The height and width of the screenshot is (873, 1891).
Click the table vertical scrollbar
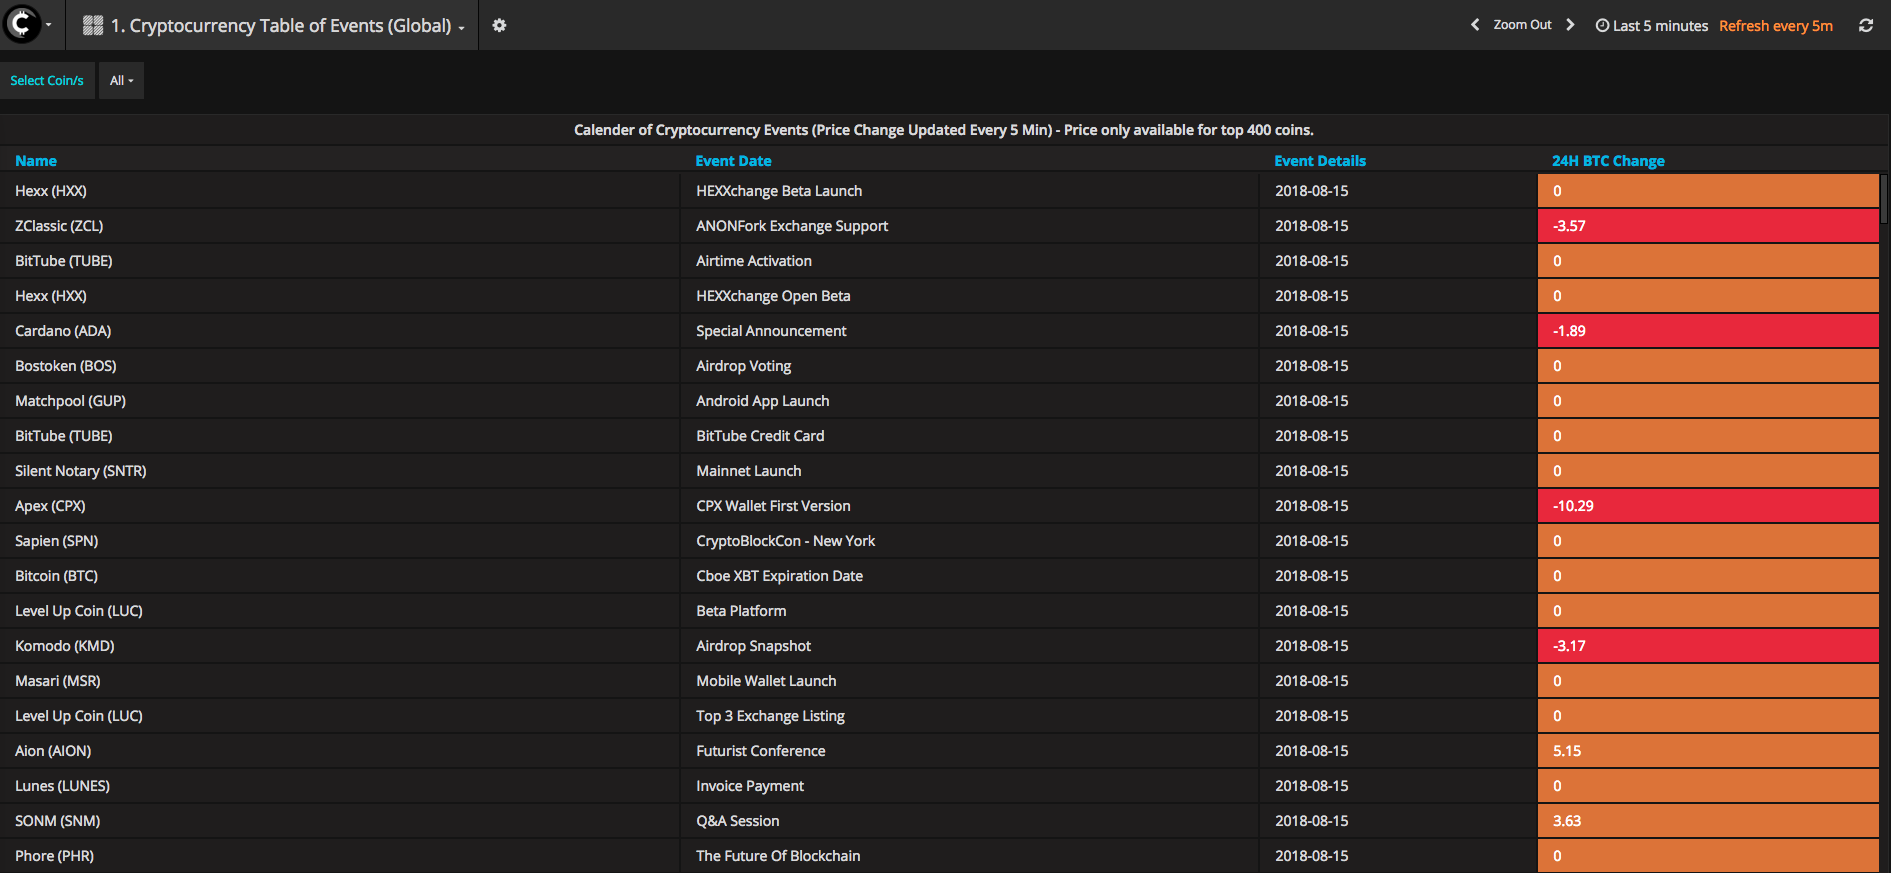tap(1884, 199)
